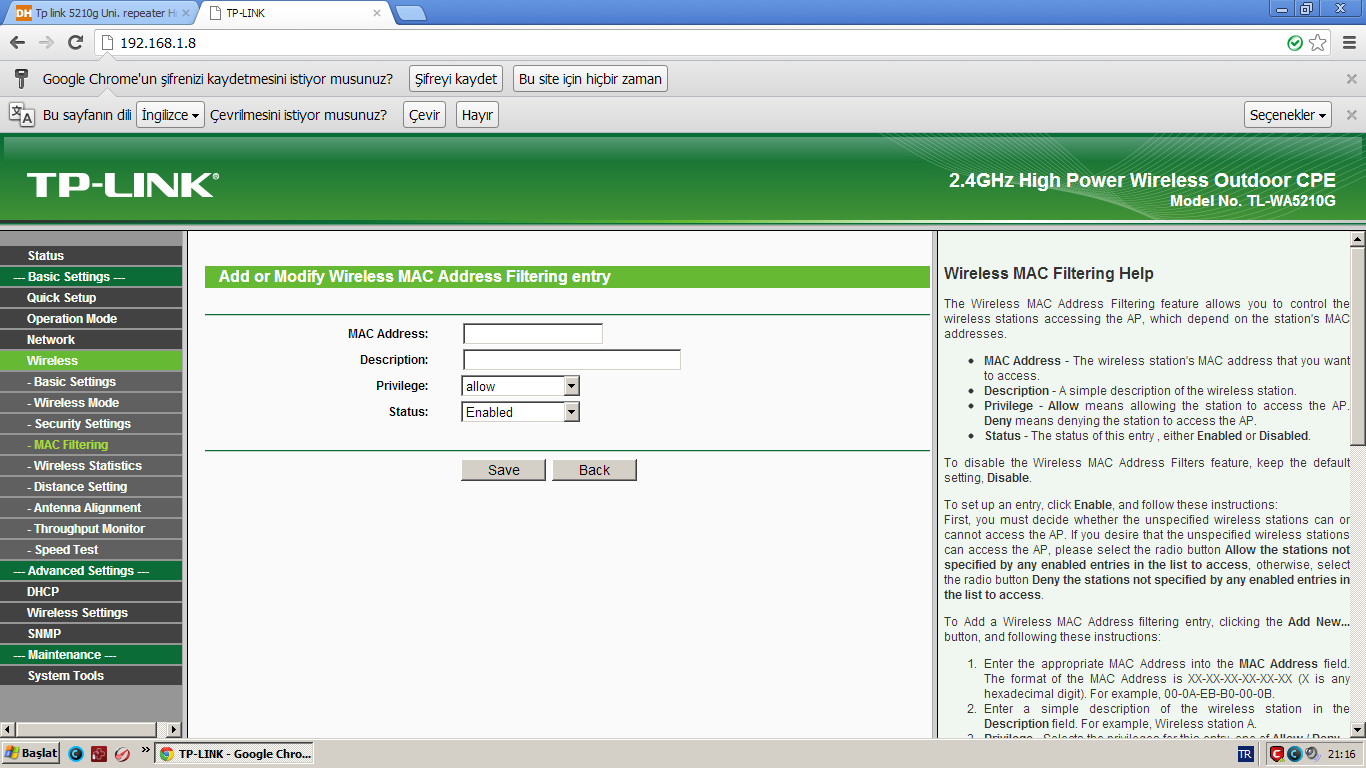Screen dimensions: 1366x768
Task: Click the quick launch expand chevron
Action: 145,749
